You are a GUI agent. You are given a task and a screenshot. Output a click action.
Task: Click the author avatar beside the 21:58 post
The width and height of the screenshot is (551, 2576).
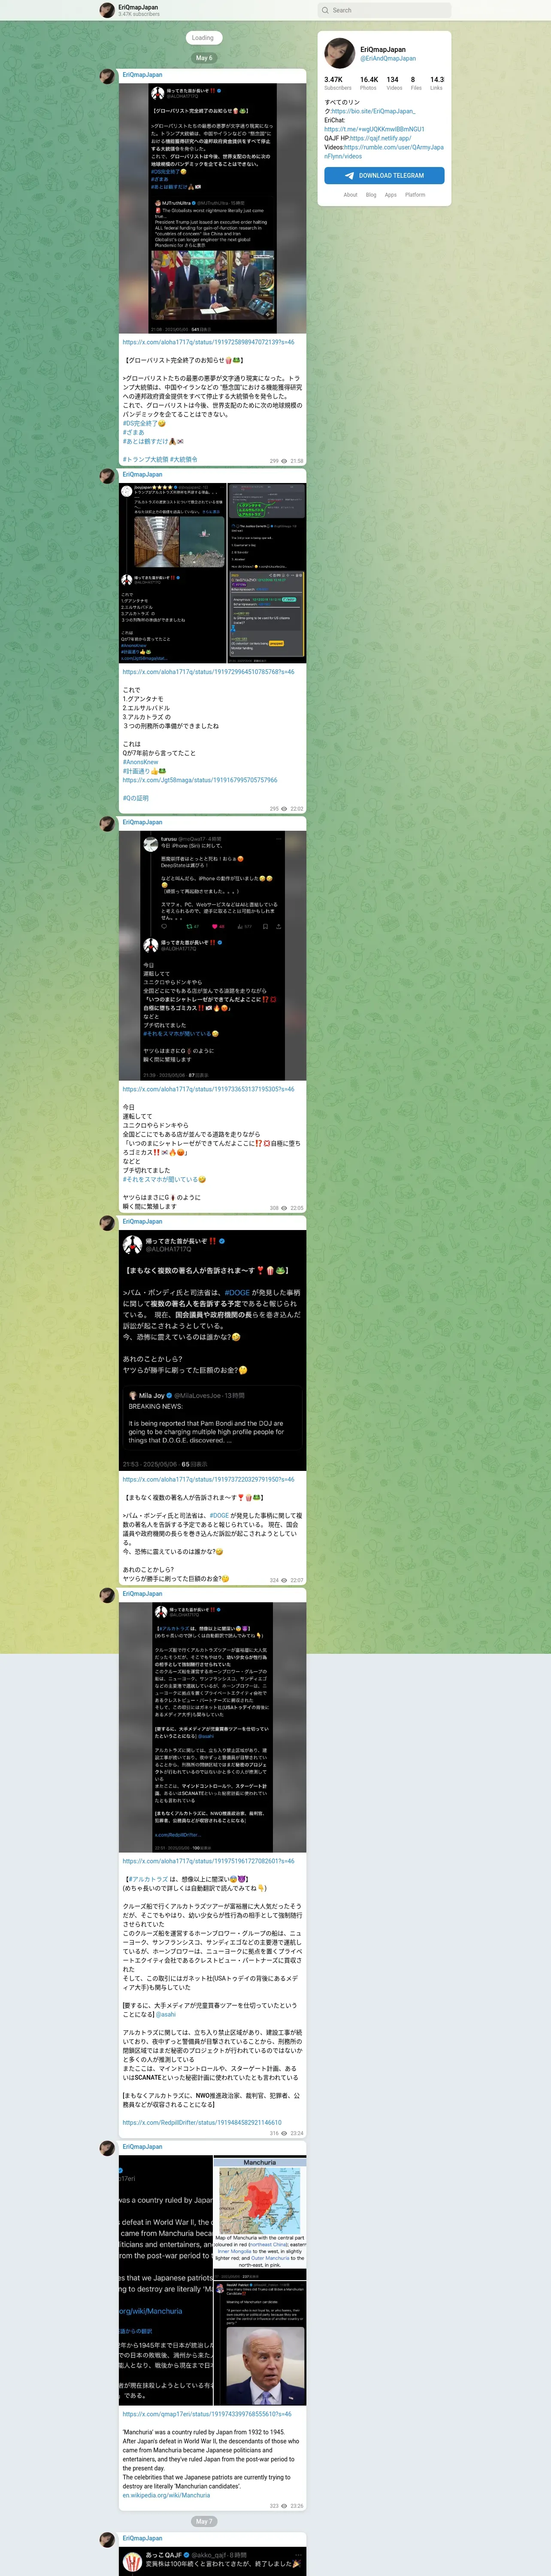107,76
